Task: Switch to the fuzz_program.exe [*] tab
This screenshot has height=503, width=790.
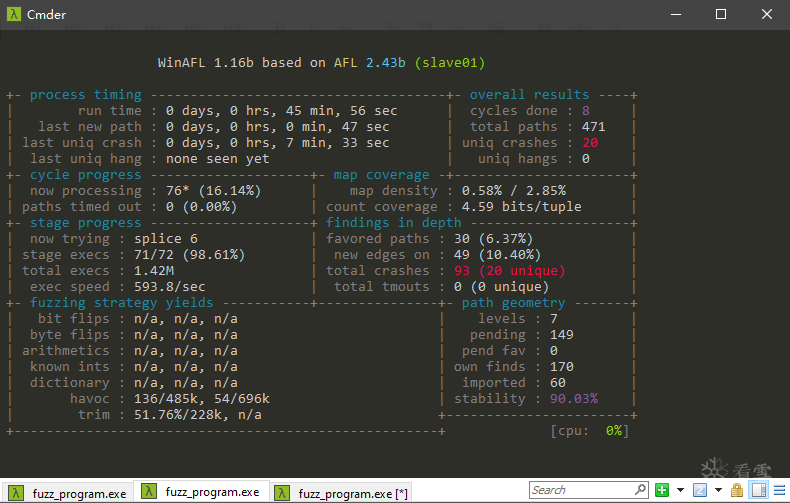Action: 341,493
